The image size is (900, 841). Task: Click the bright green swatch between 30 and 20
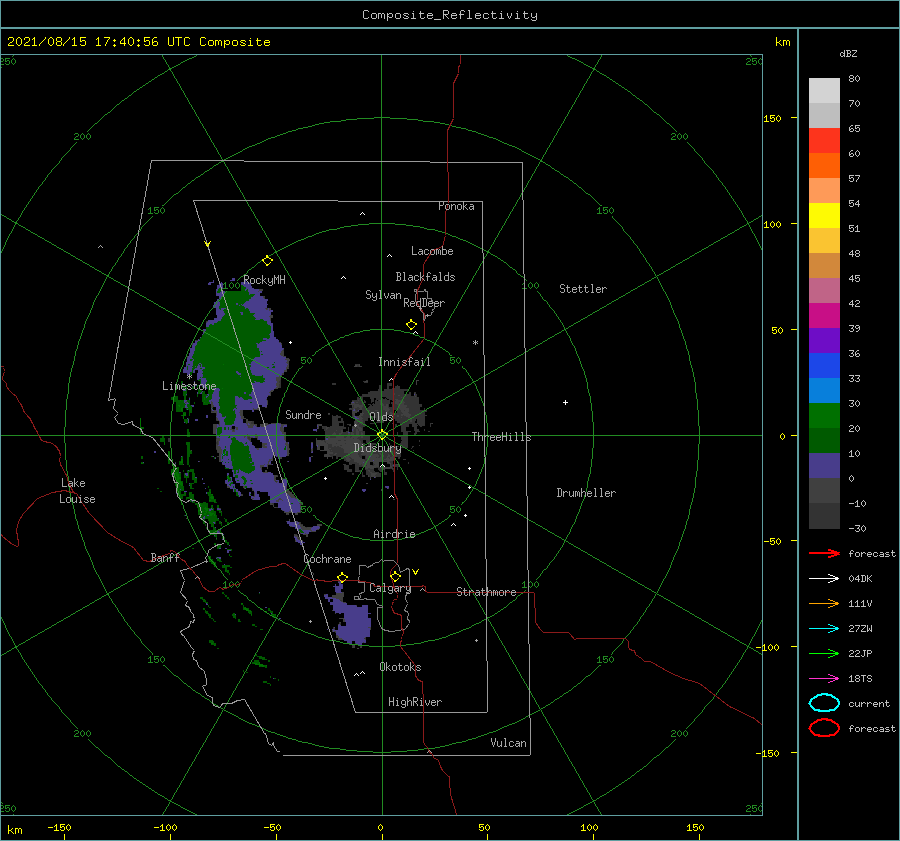(x=824, y=415)
